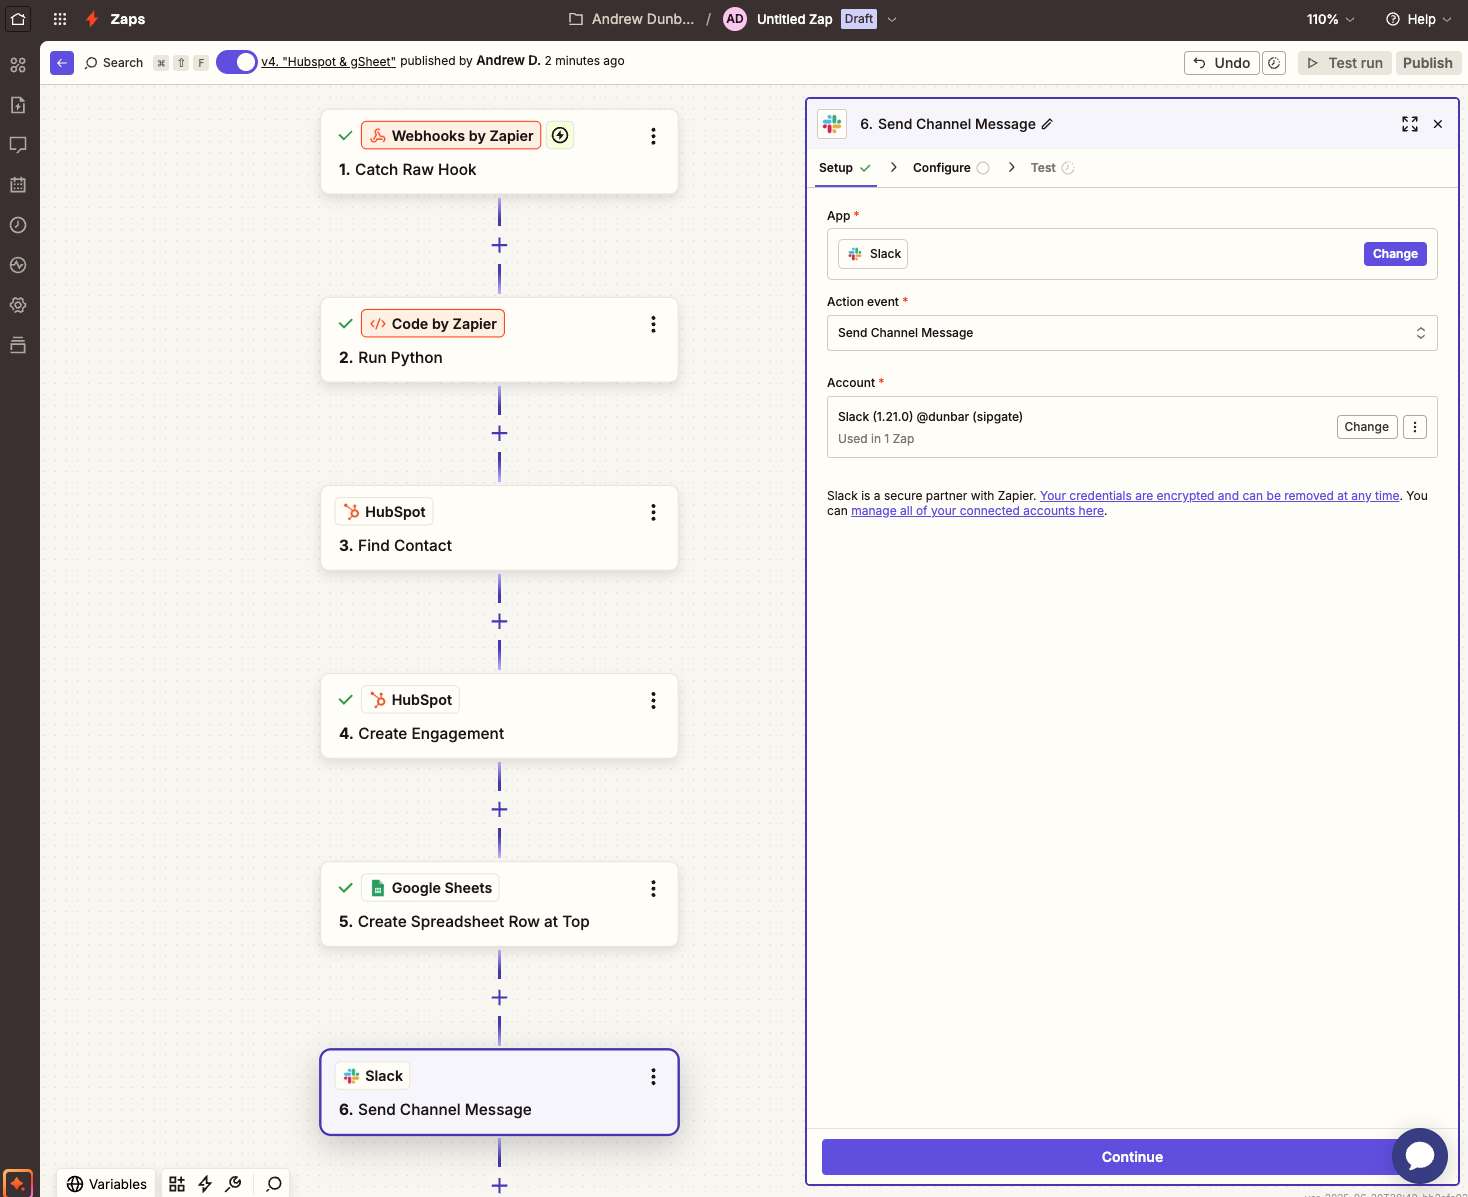The height and width of the screenshot is (1197, 1468).
Task: Click the Continue button
Action: (1132, 1157)
